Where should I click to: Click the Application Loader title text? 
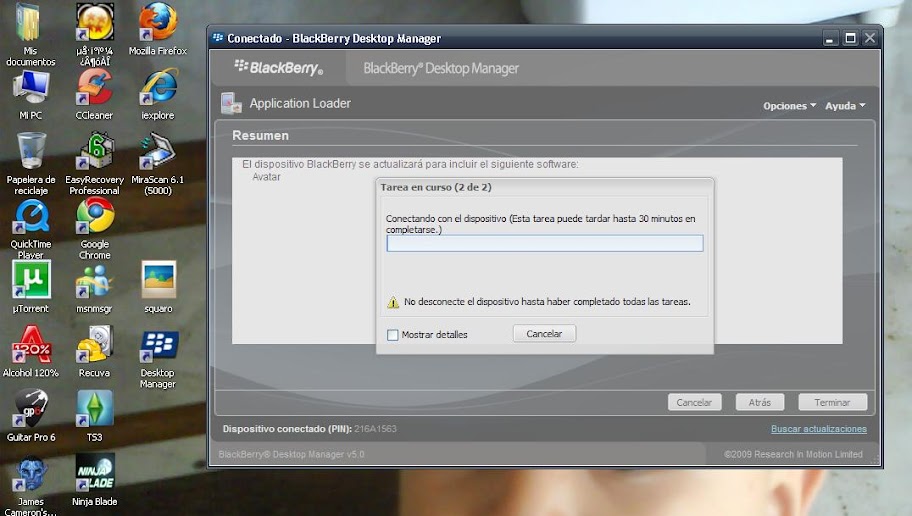[300, 104]
